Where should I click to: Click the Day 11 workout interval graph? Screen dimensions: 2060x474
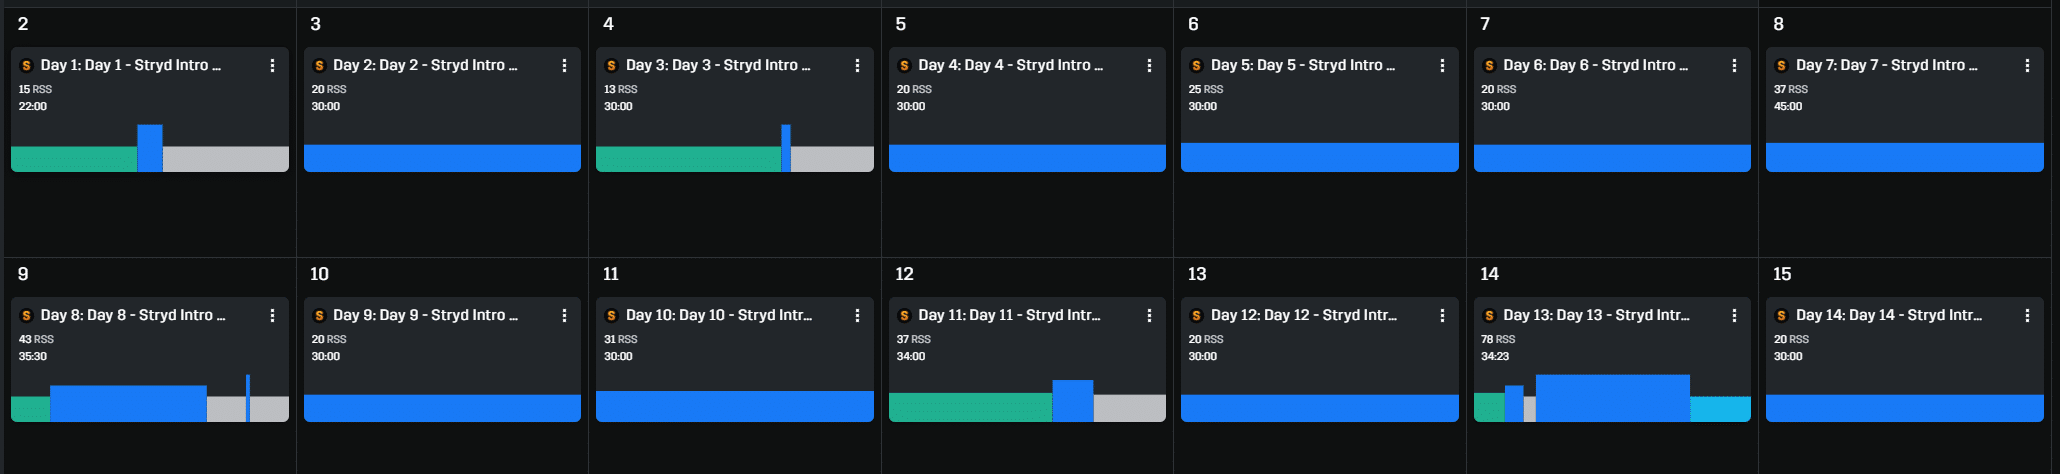pos(1027,402)
